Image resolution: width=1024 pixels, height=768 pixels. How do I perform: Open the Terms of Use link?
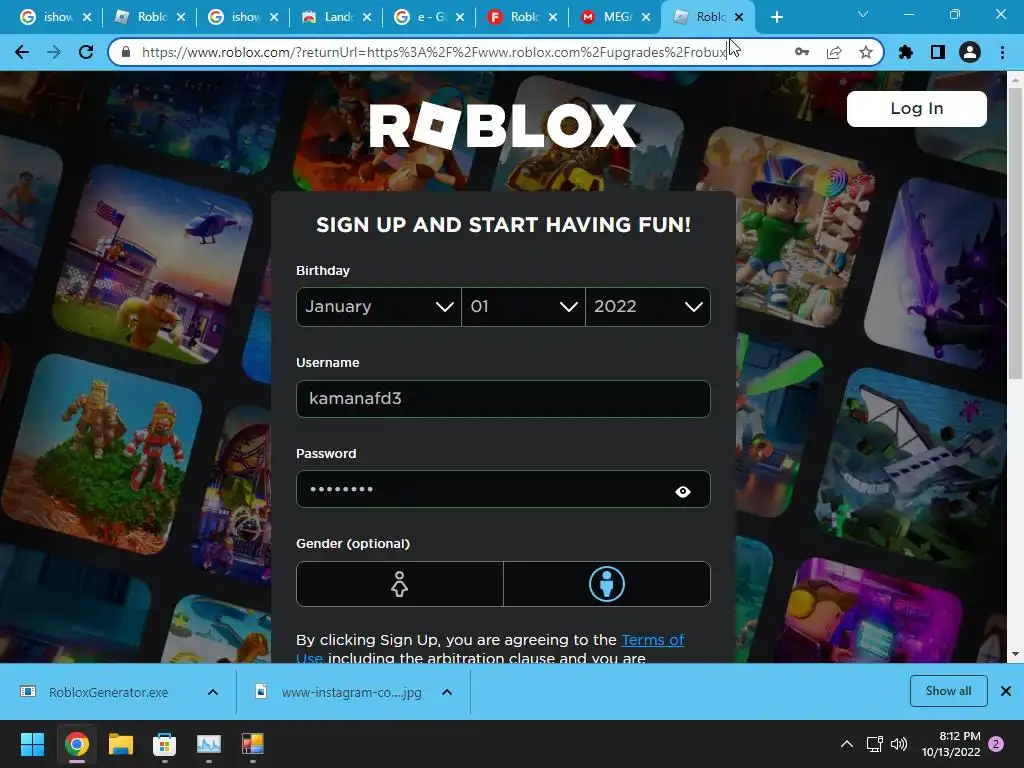652,640
